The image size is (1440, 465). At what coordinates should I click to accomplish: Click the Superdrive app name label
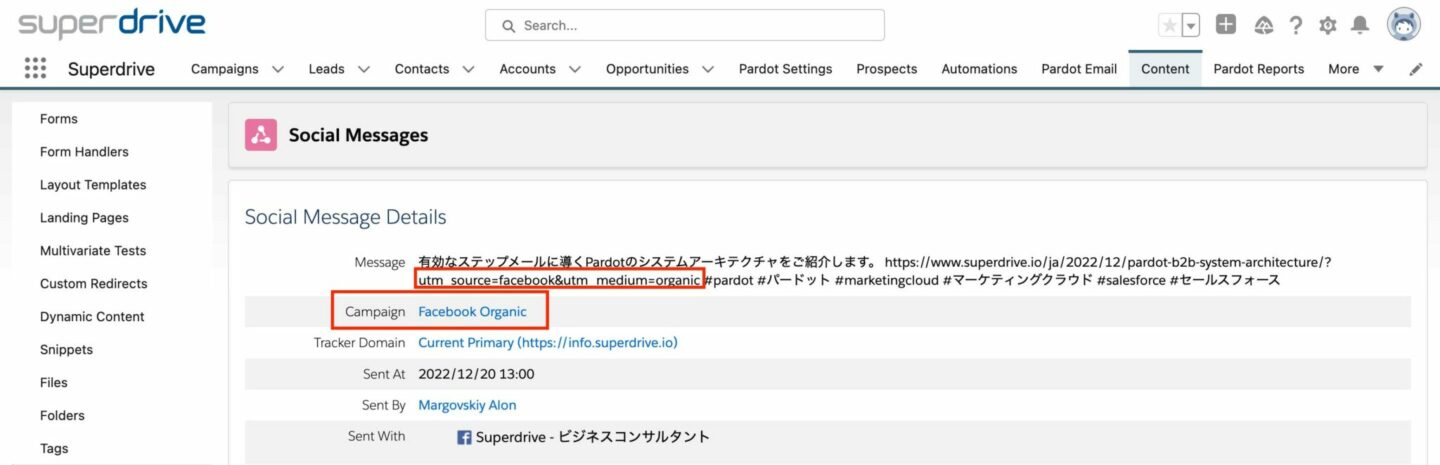point(111,69)
